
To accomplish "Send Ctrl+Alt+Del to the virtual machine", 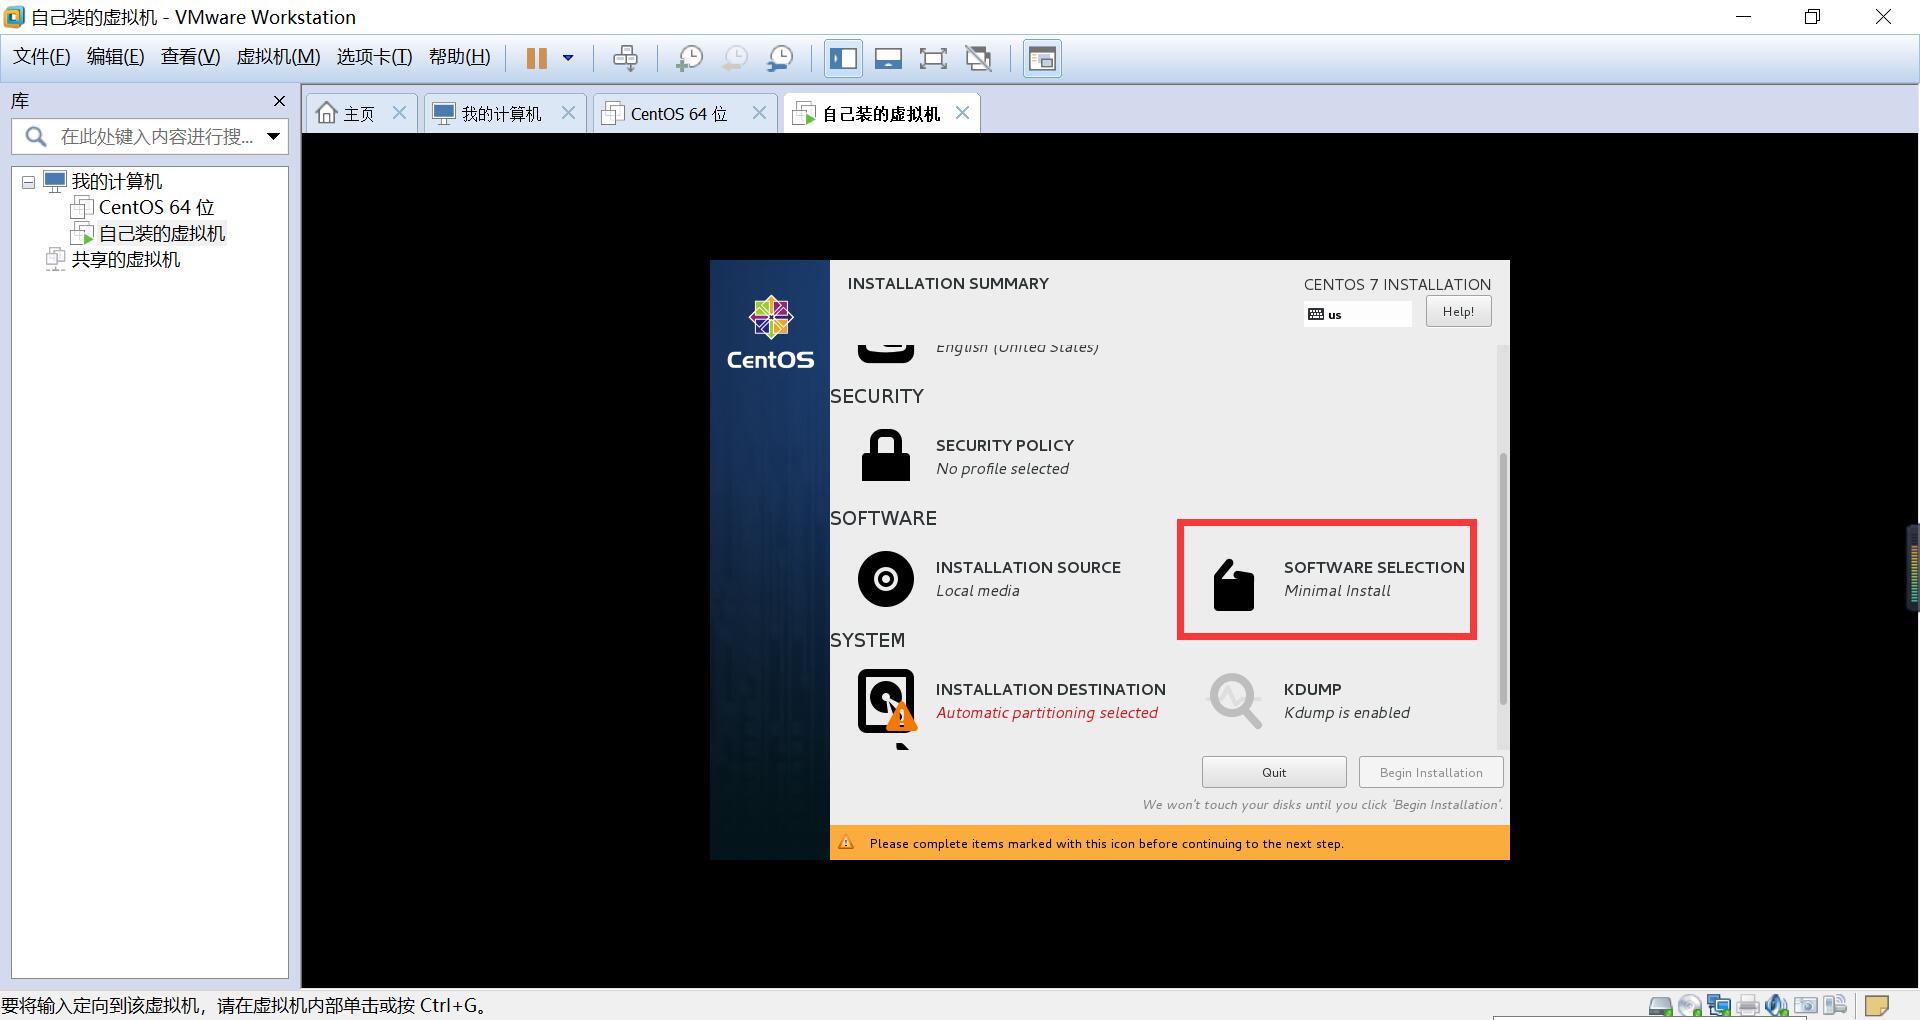I will point(625,58).
